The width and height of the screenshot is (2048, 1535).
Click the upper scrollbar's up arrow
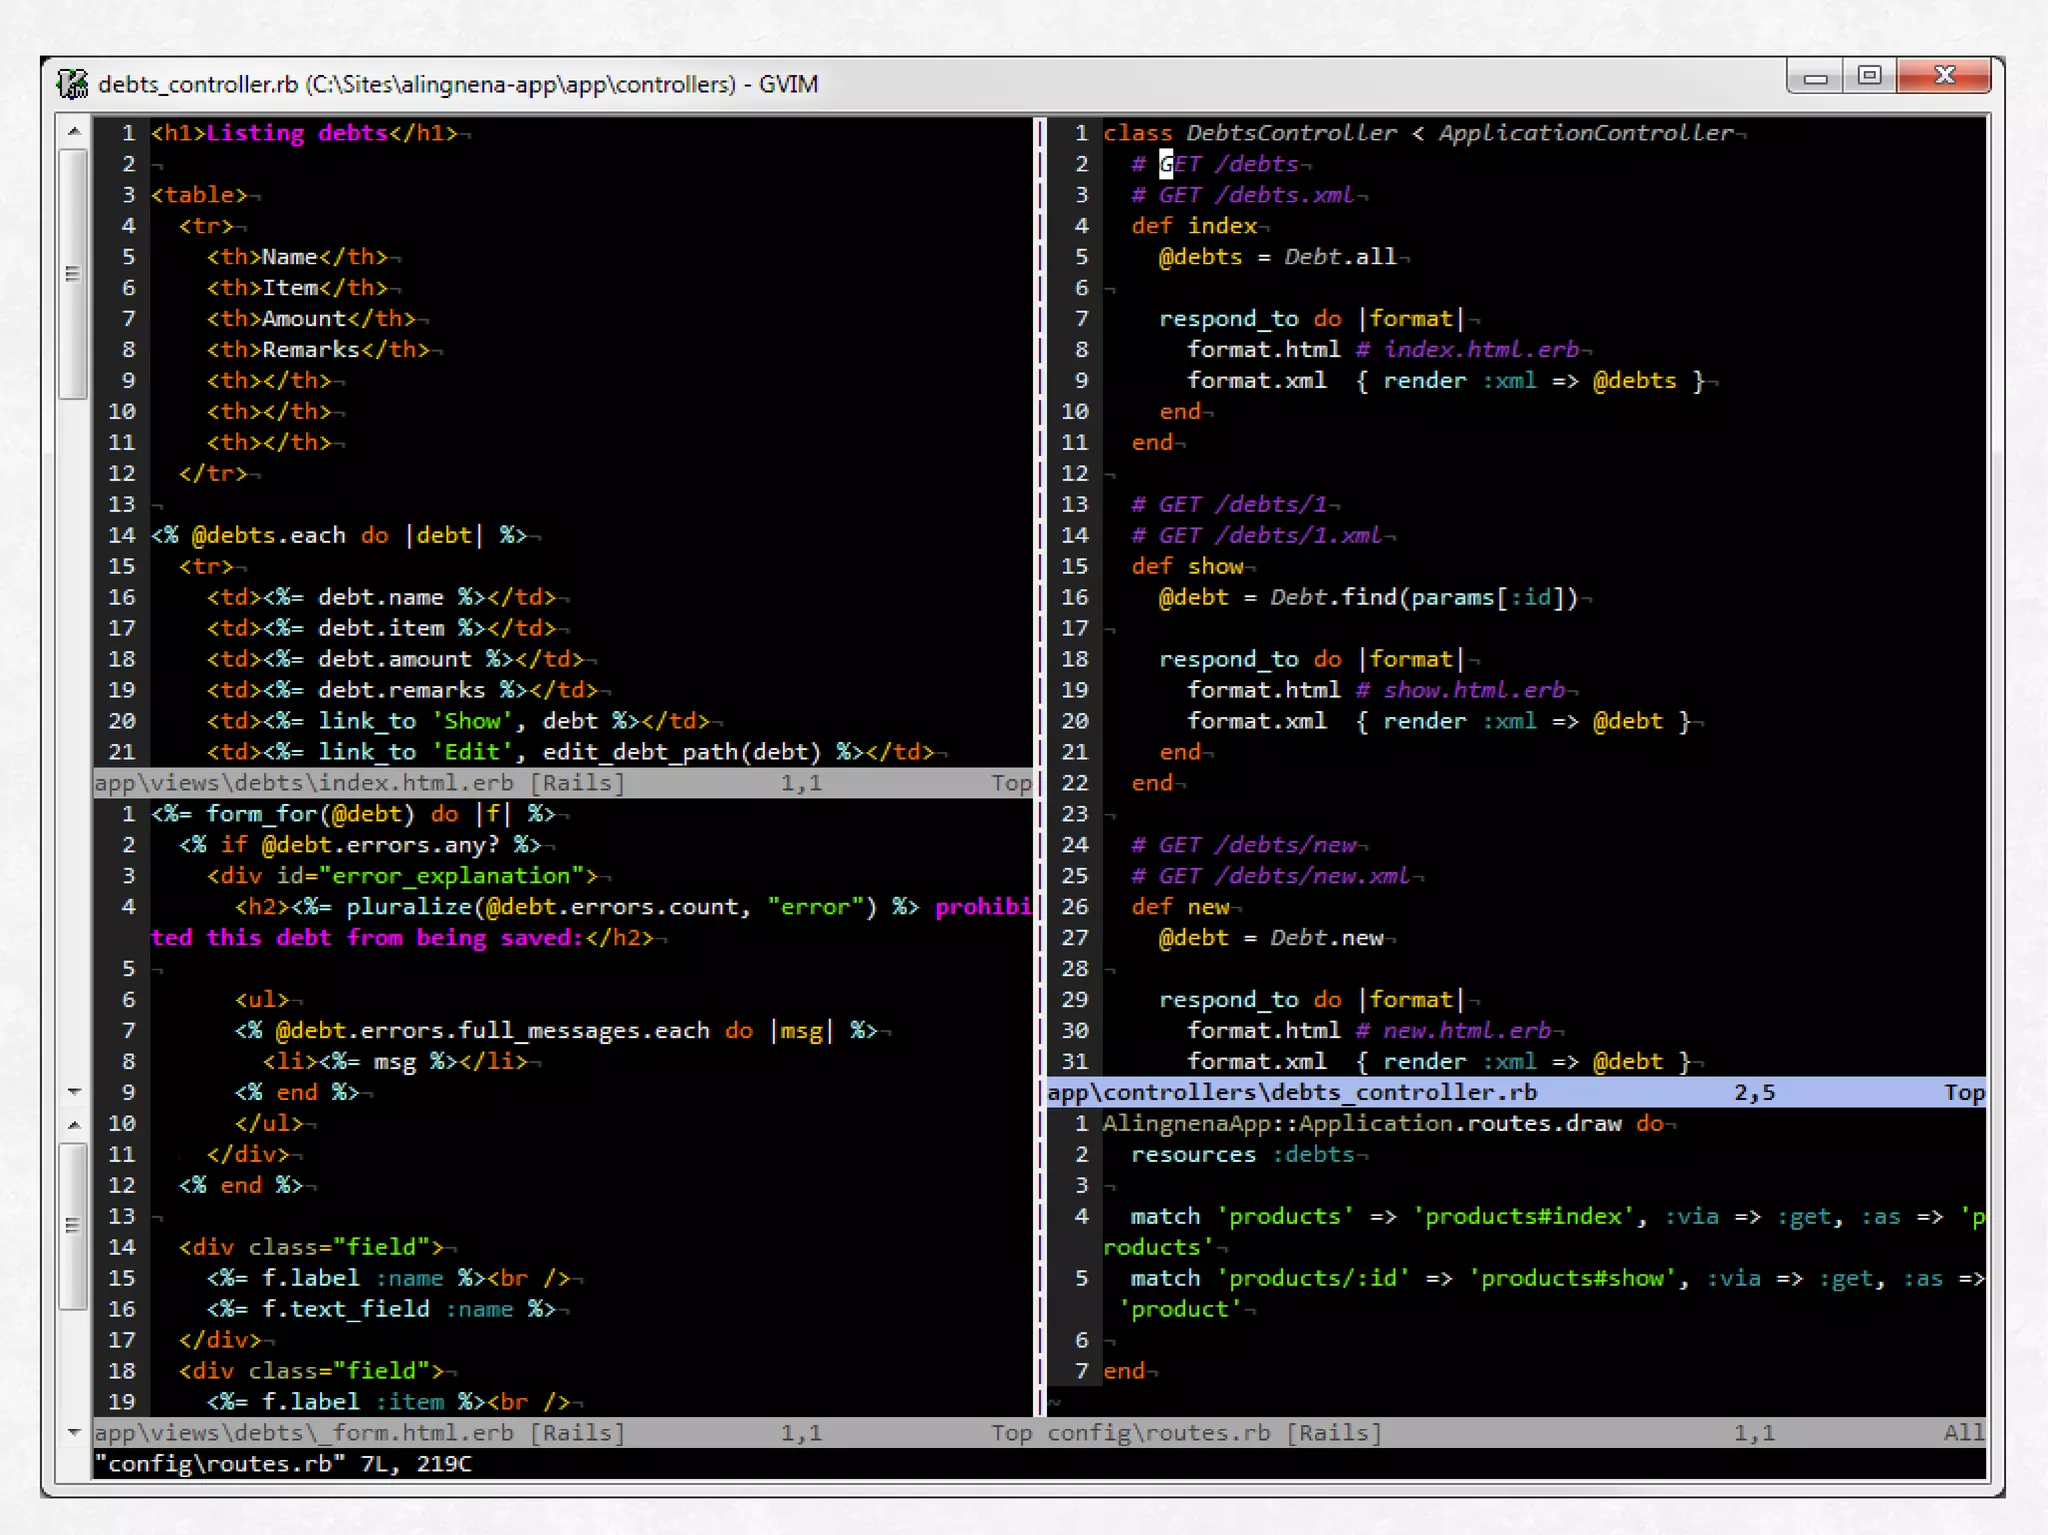[x=74, y=131]
